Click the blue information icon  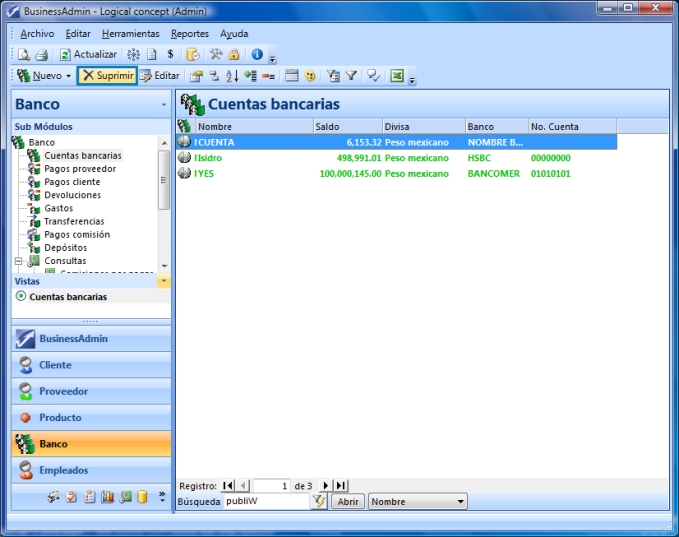(x=257, y=54)
